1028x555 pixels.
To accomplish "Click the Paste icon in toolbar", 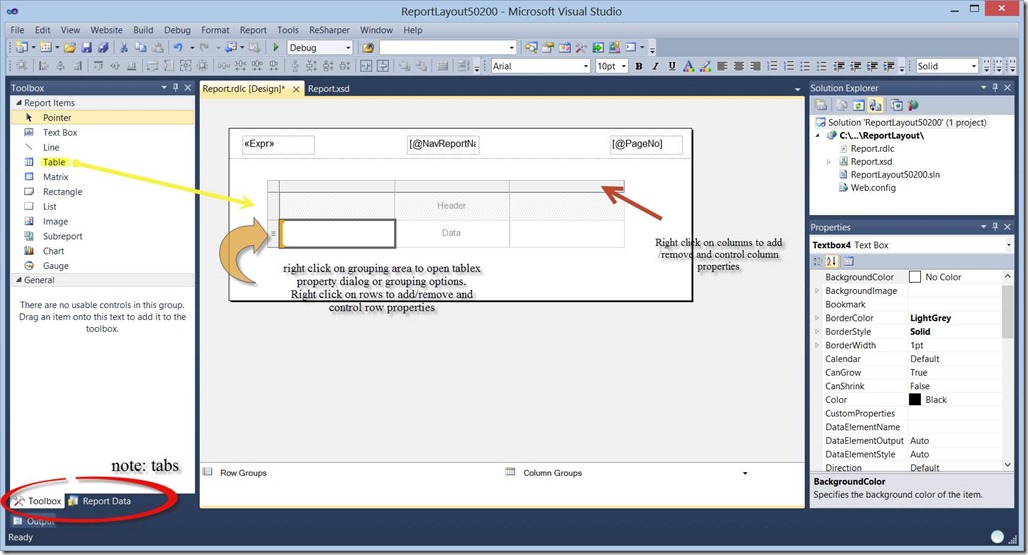I will click(157, 47).
